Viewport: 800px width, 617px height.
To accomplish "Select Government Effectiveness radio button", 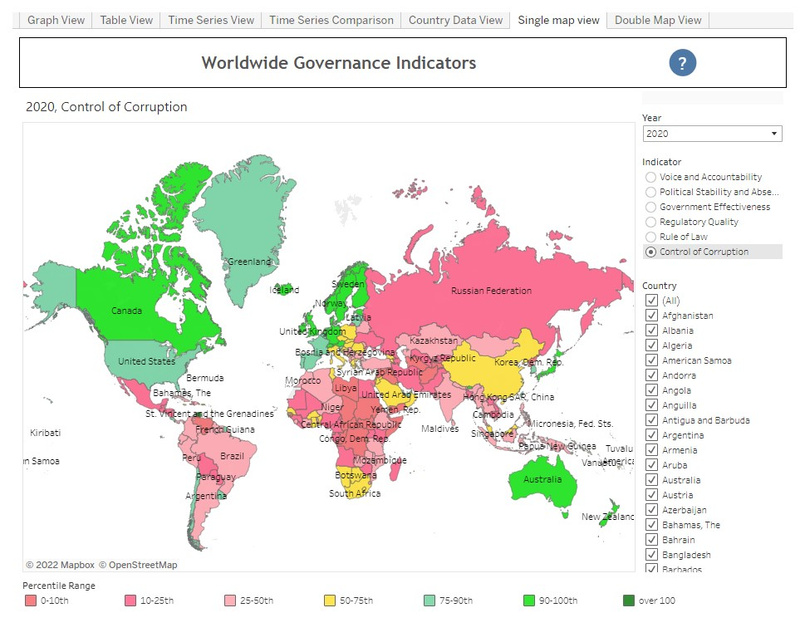I will pos(651,207).
